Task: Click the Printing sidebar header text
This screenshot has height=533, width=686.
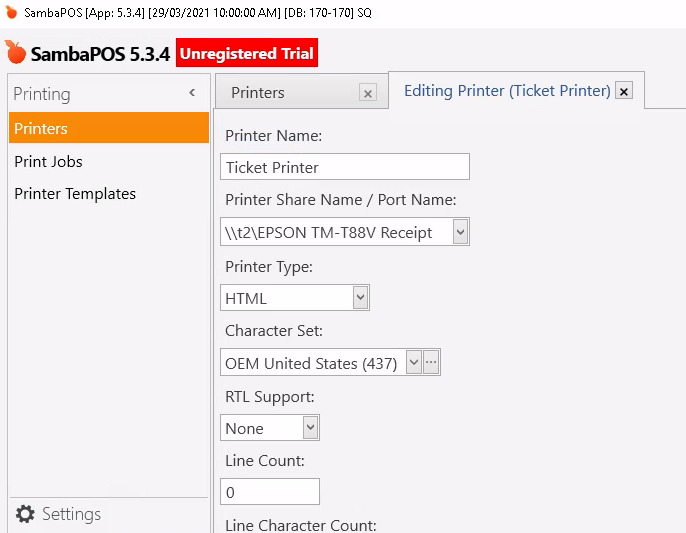Action: coord(42,94)
